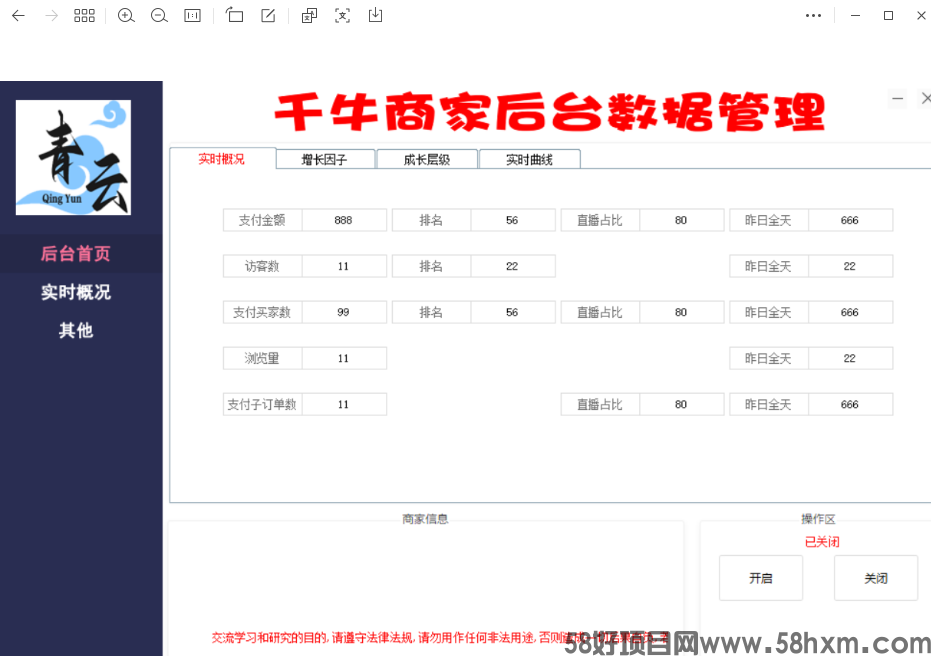Click the 千牛商家后台数据管理 title
This screenshot has height=656, width=931.
550,112
